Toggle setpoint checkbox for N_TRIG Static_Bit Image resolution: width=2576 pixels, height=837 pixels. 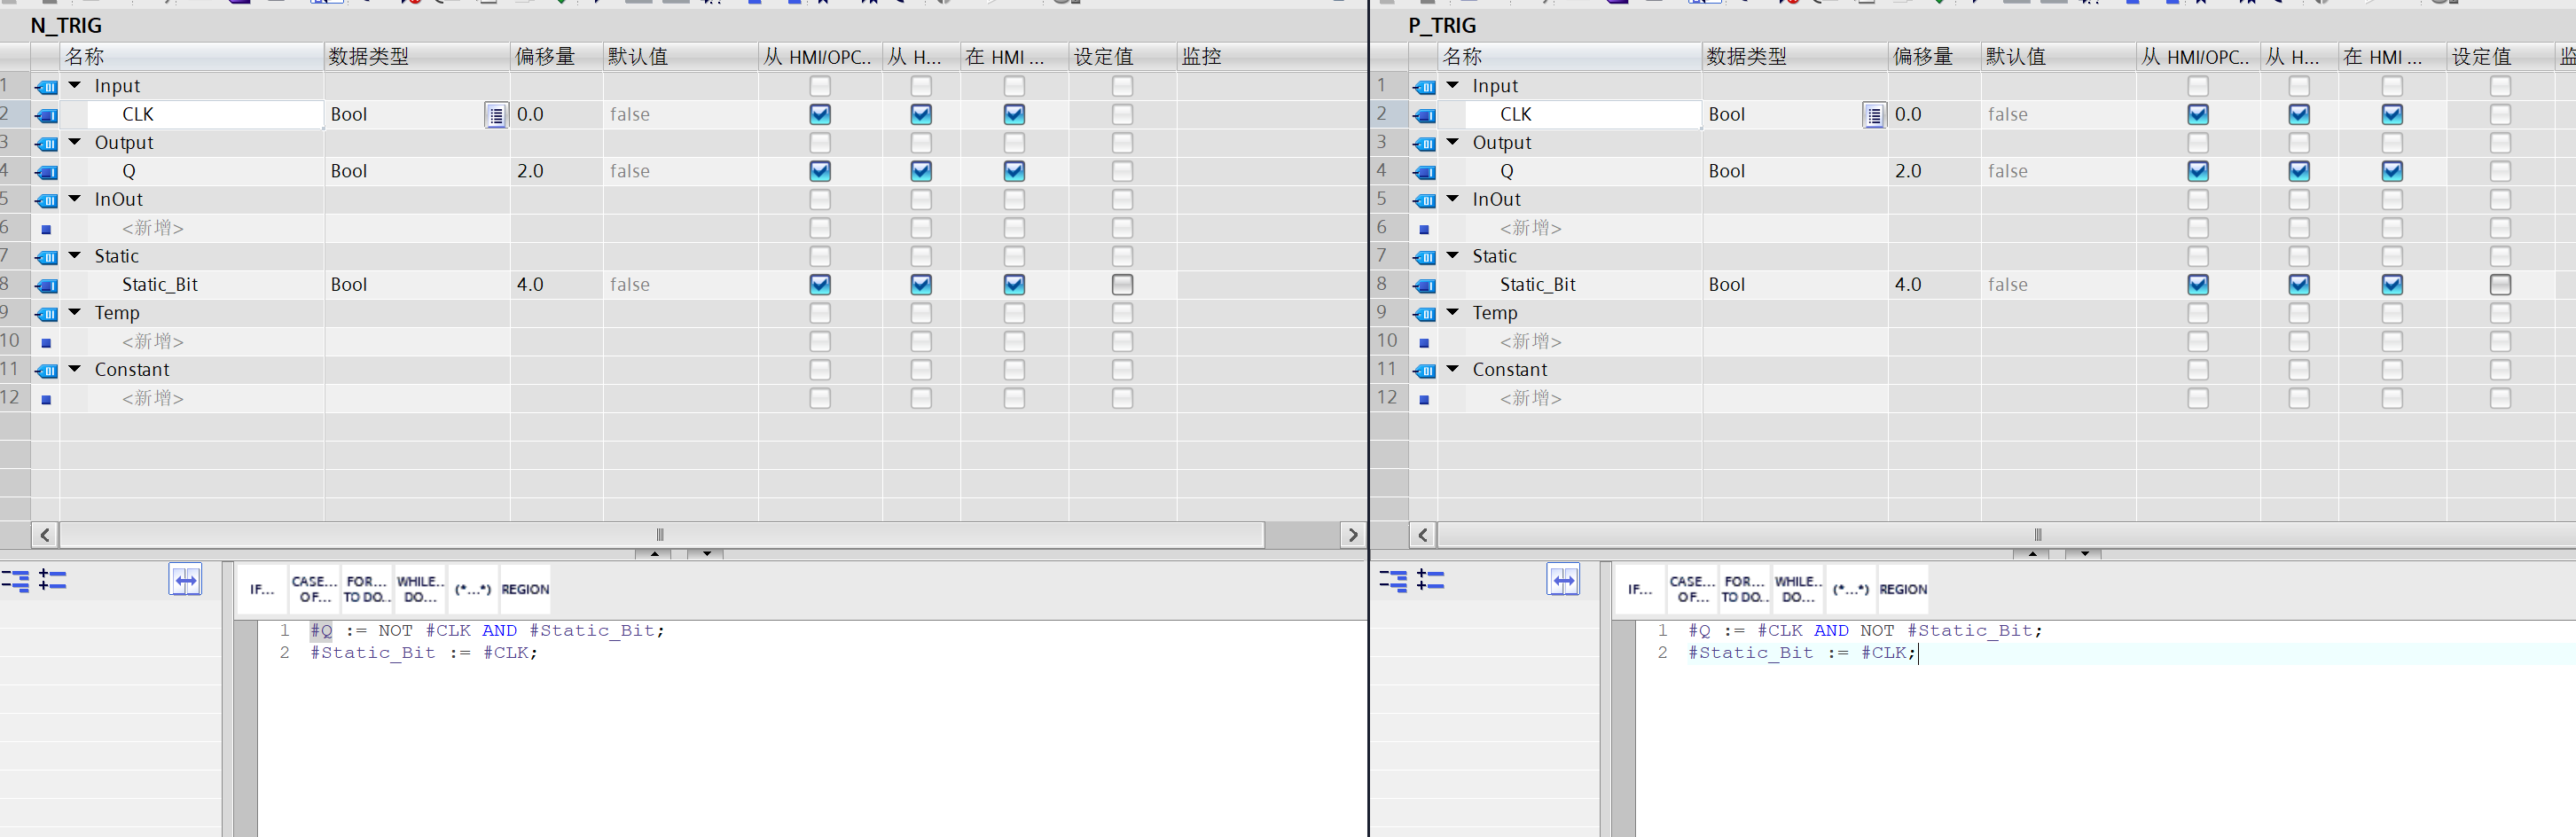1122,285
